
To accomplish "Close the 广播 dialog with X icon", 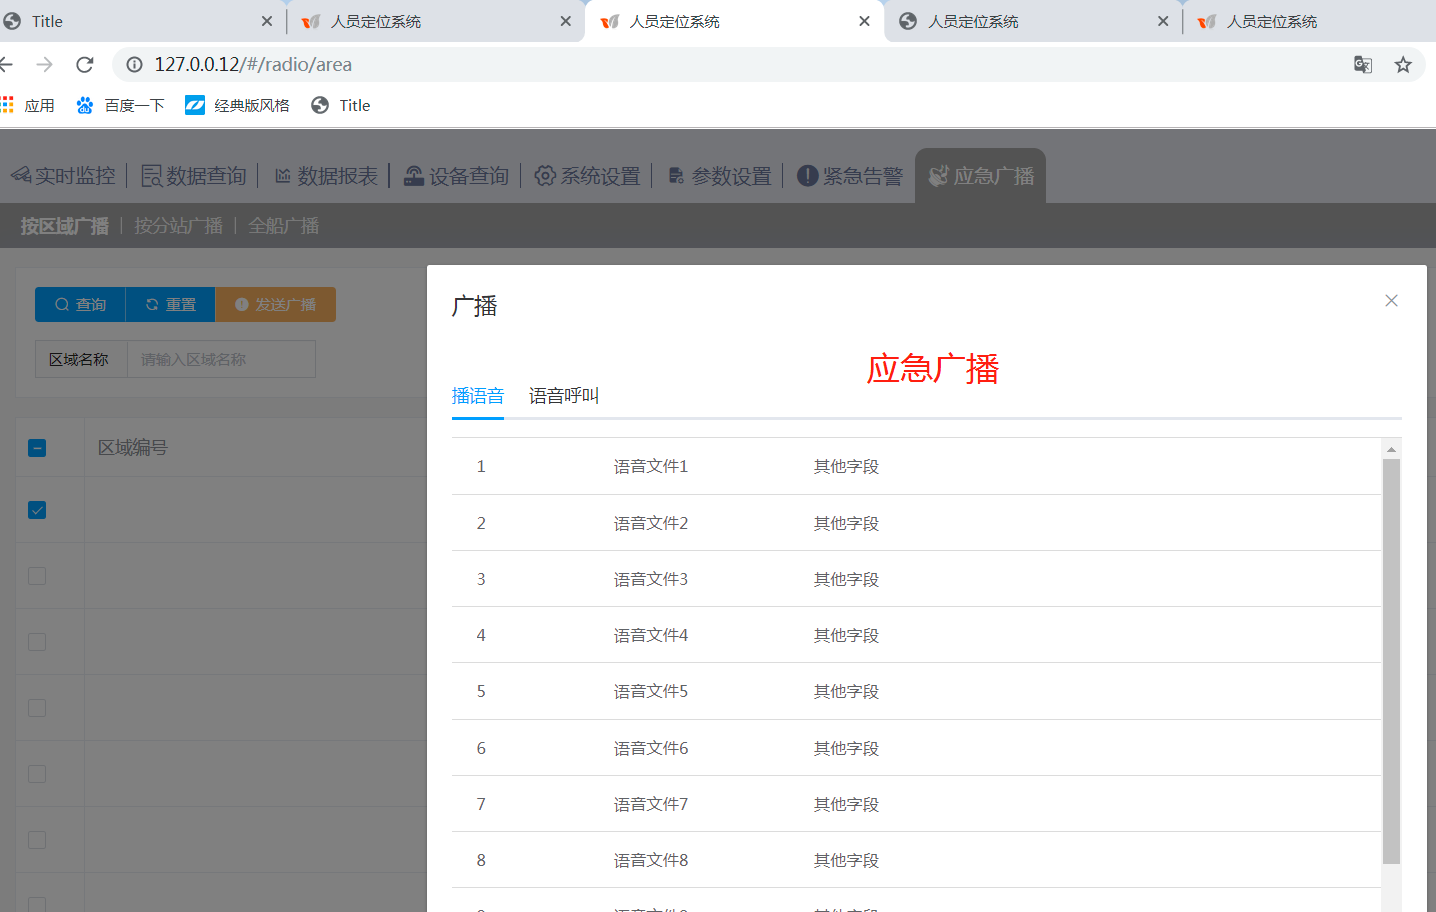I will (1391, 301).
